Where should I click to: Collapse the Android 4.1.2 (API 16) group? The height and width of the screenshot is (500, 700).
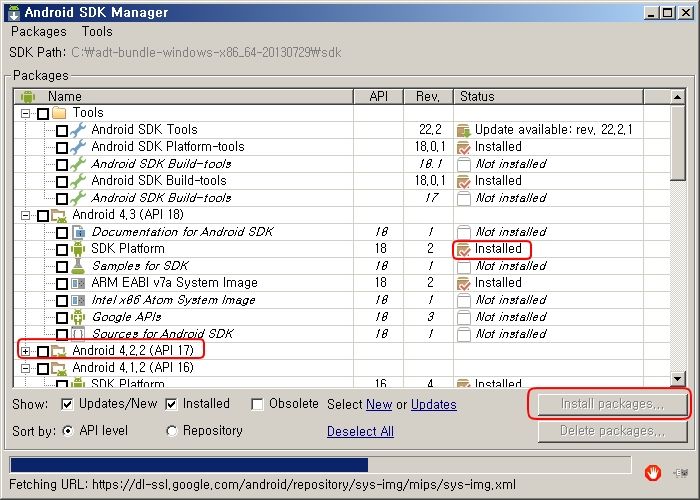pyautogui.click(x=25, y=369)
